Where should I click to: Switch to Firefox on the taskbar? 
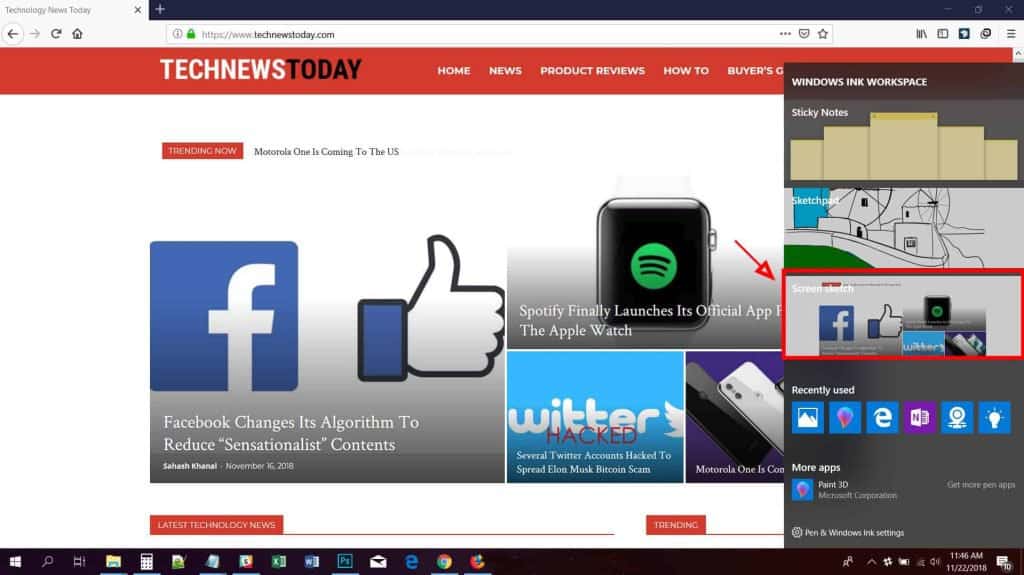(x=477, y=561)
